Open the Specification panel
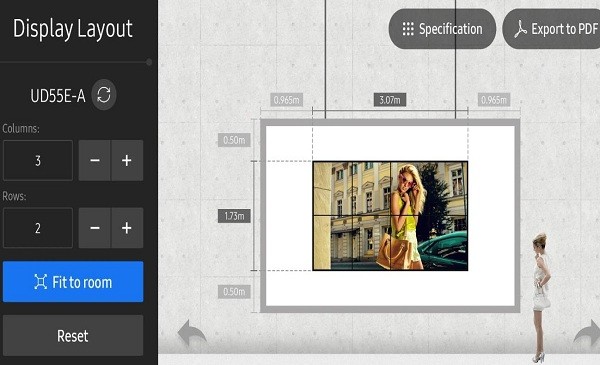 click(x=442, y=29)
